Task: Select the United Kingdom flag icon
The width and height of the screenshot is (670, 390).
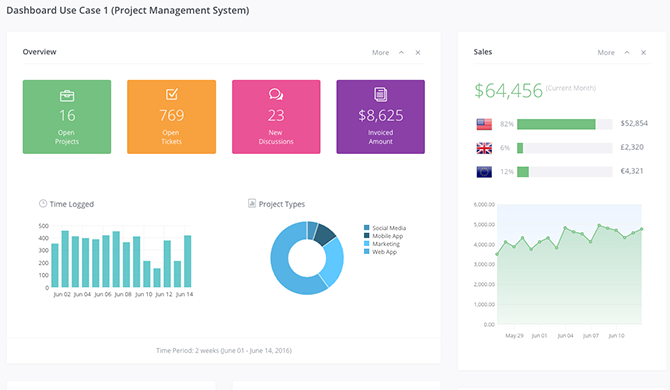Action: (484, 148)
